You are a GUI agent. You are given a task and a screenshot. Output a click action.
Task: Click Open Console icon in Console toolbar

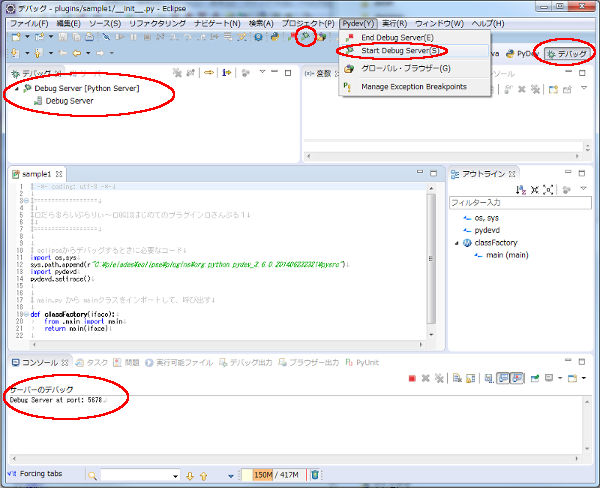pyautogui.click(x=572, y=379)
